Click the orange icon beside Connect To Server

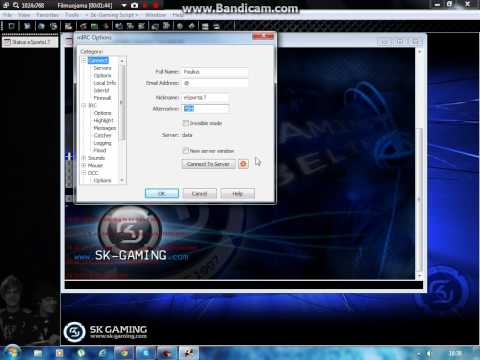[243, 164]
